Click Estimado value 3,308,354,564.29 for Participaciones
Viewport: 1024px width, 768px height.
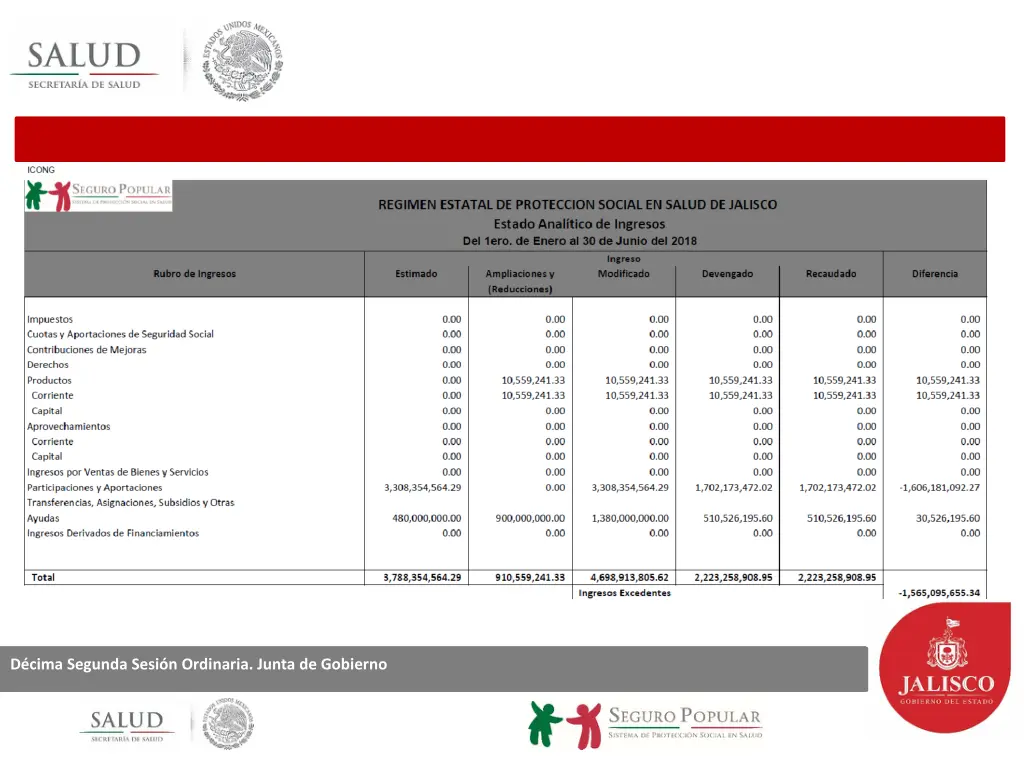pyautogui.click(x=423, y=488)
